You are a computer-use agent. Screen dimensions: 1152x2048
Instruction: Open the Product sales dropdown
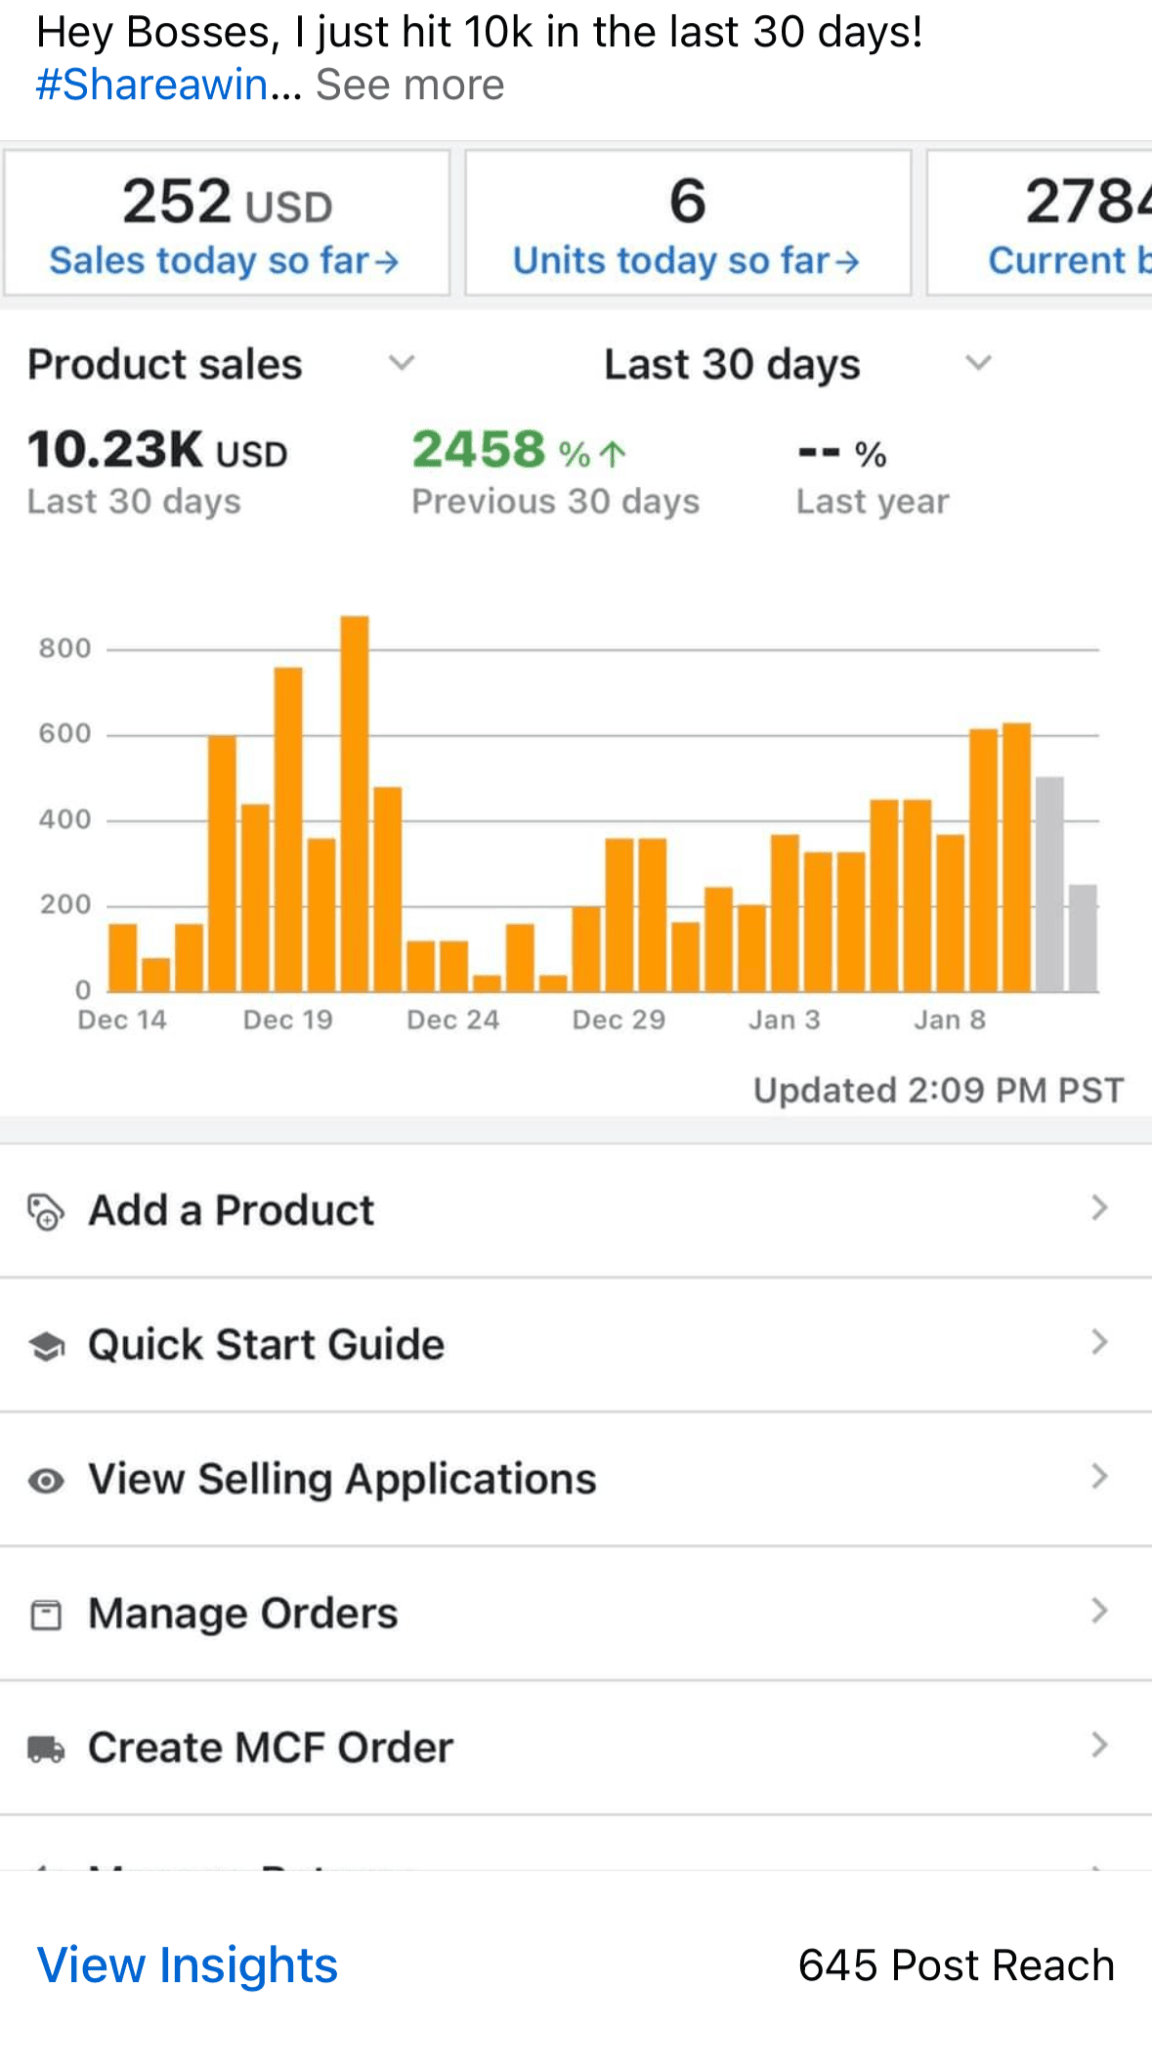(401, 363)
